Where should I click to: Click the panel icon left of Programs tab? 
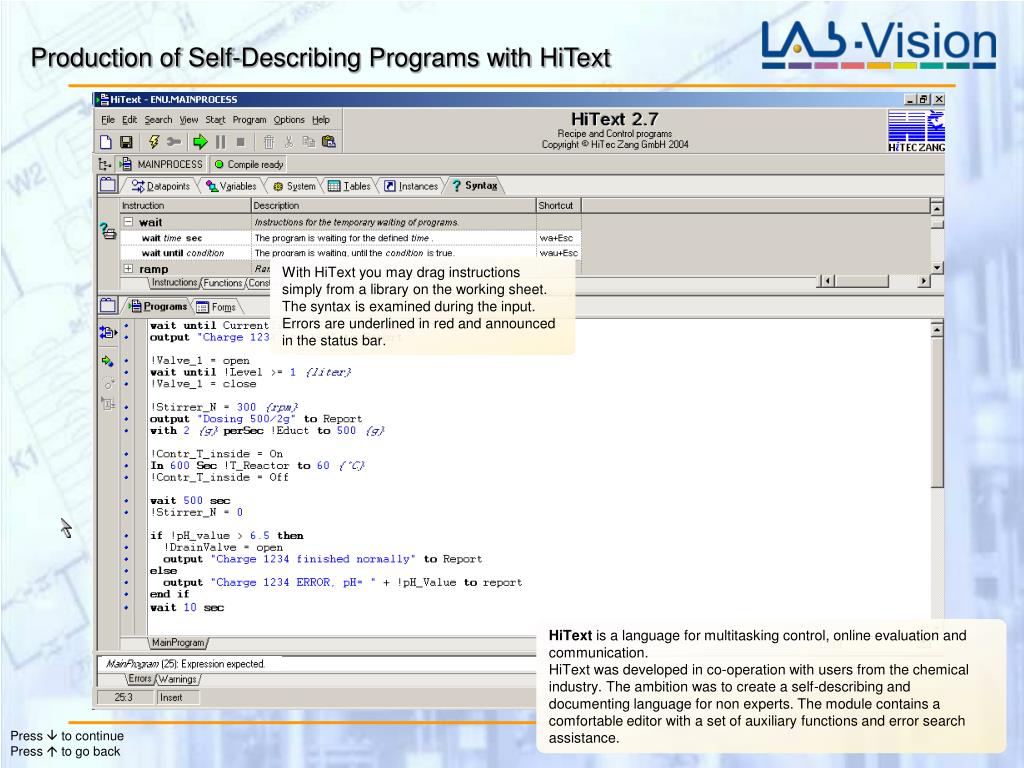[108, 306]
